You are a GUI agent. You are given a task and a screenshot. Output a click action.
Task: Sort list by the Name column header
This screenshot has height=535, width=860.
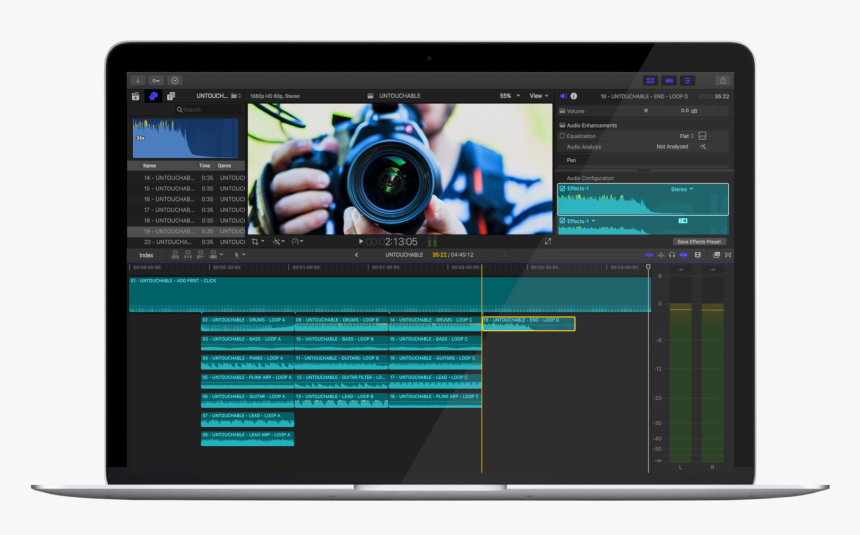pyautogui.click(x=149, y=166)
